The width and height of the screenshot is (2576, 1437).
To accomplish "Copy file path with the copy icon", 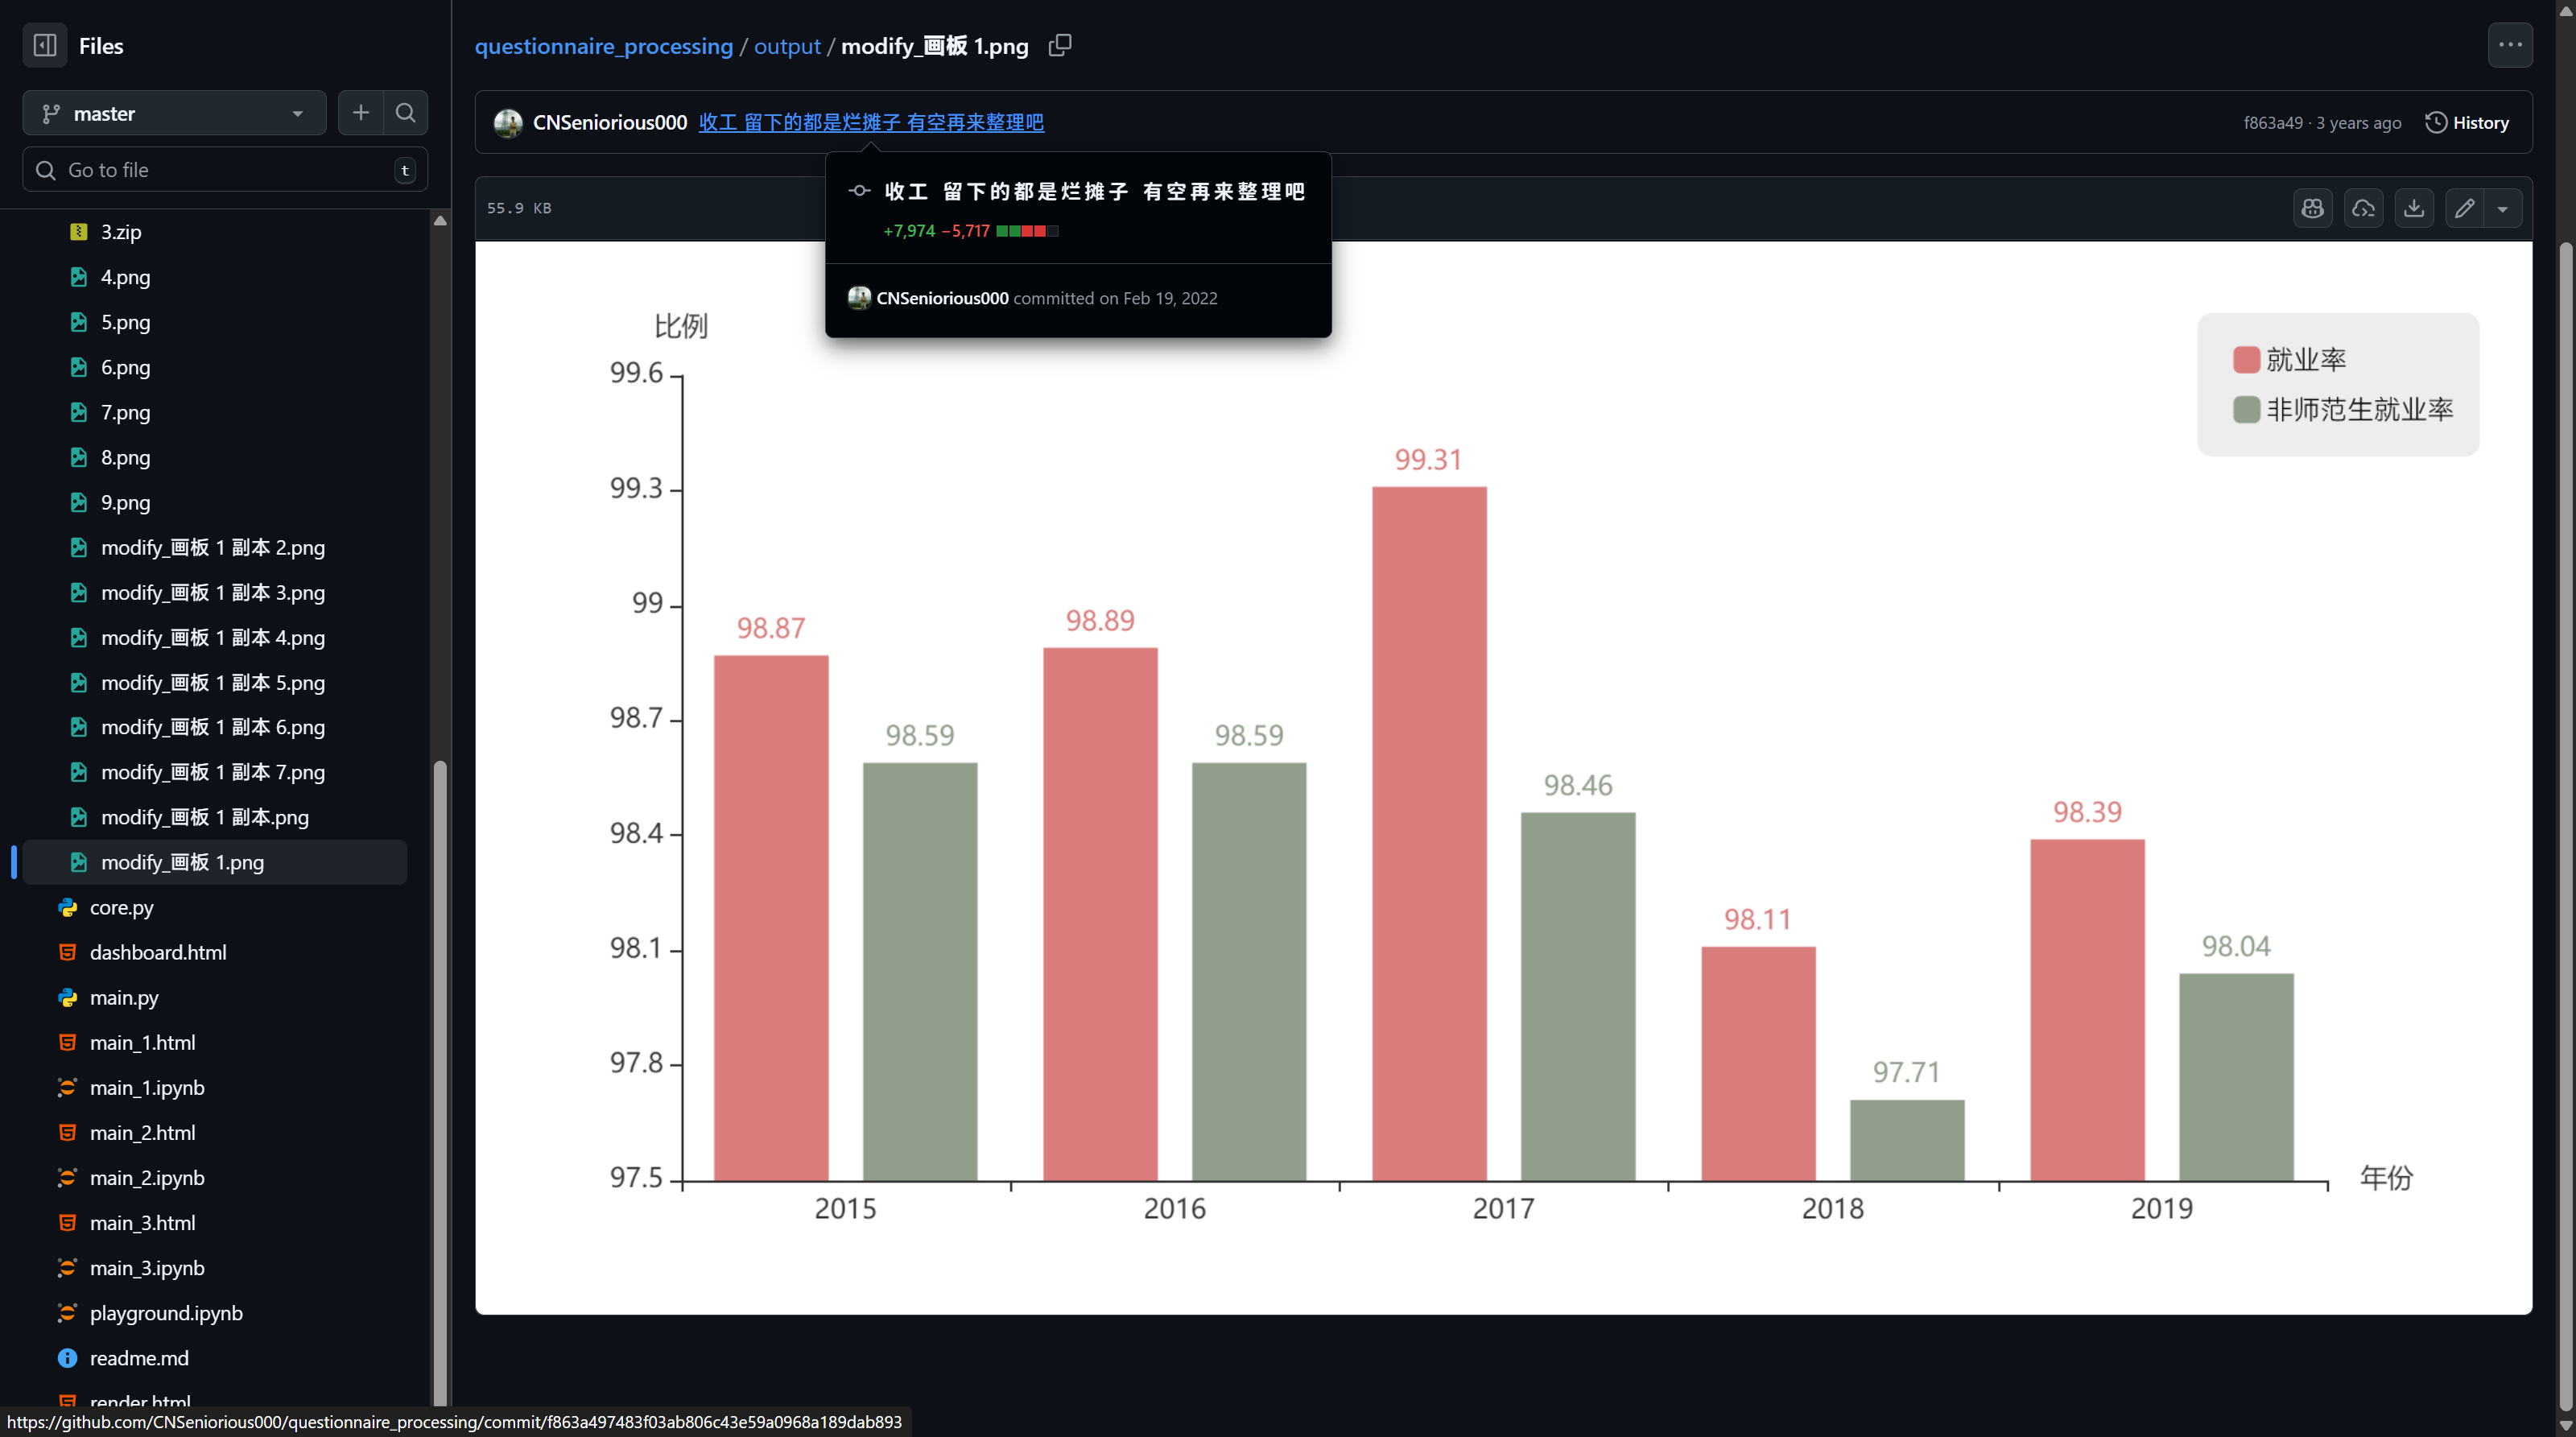I will (x=1060, y=45).
